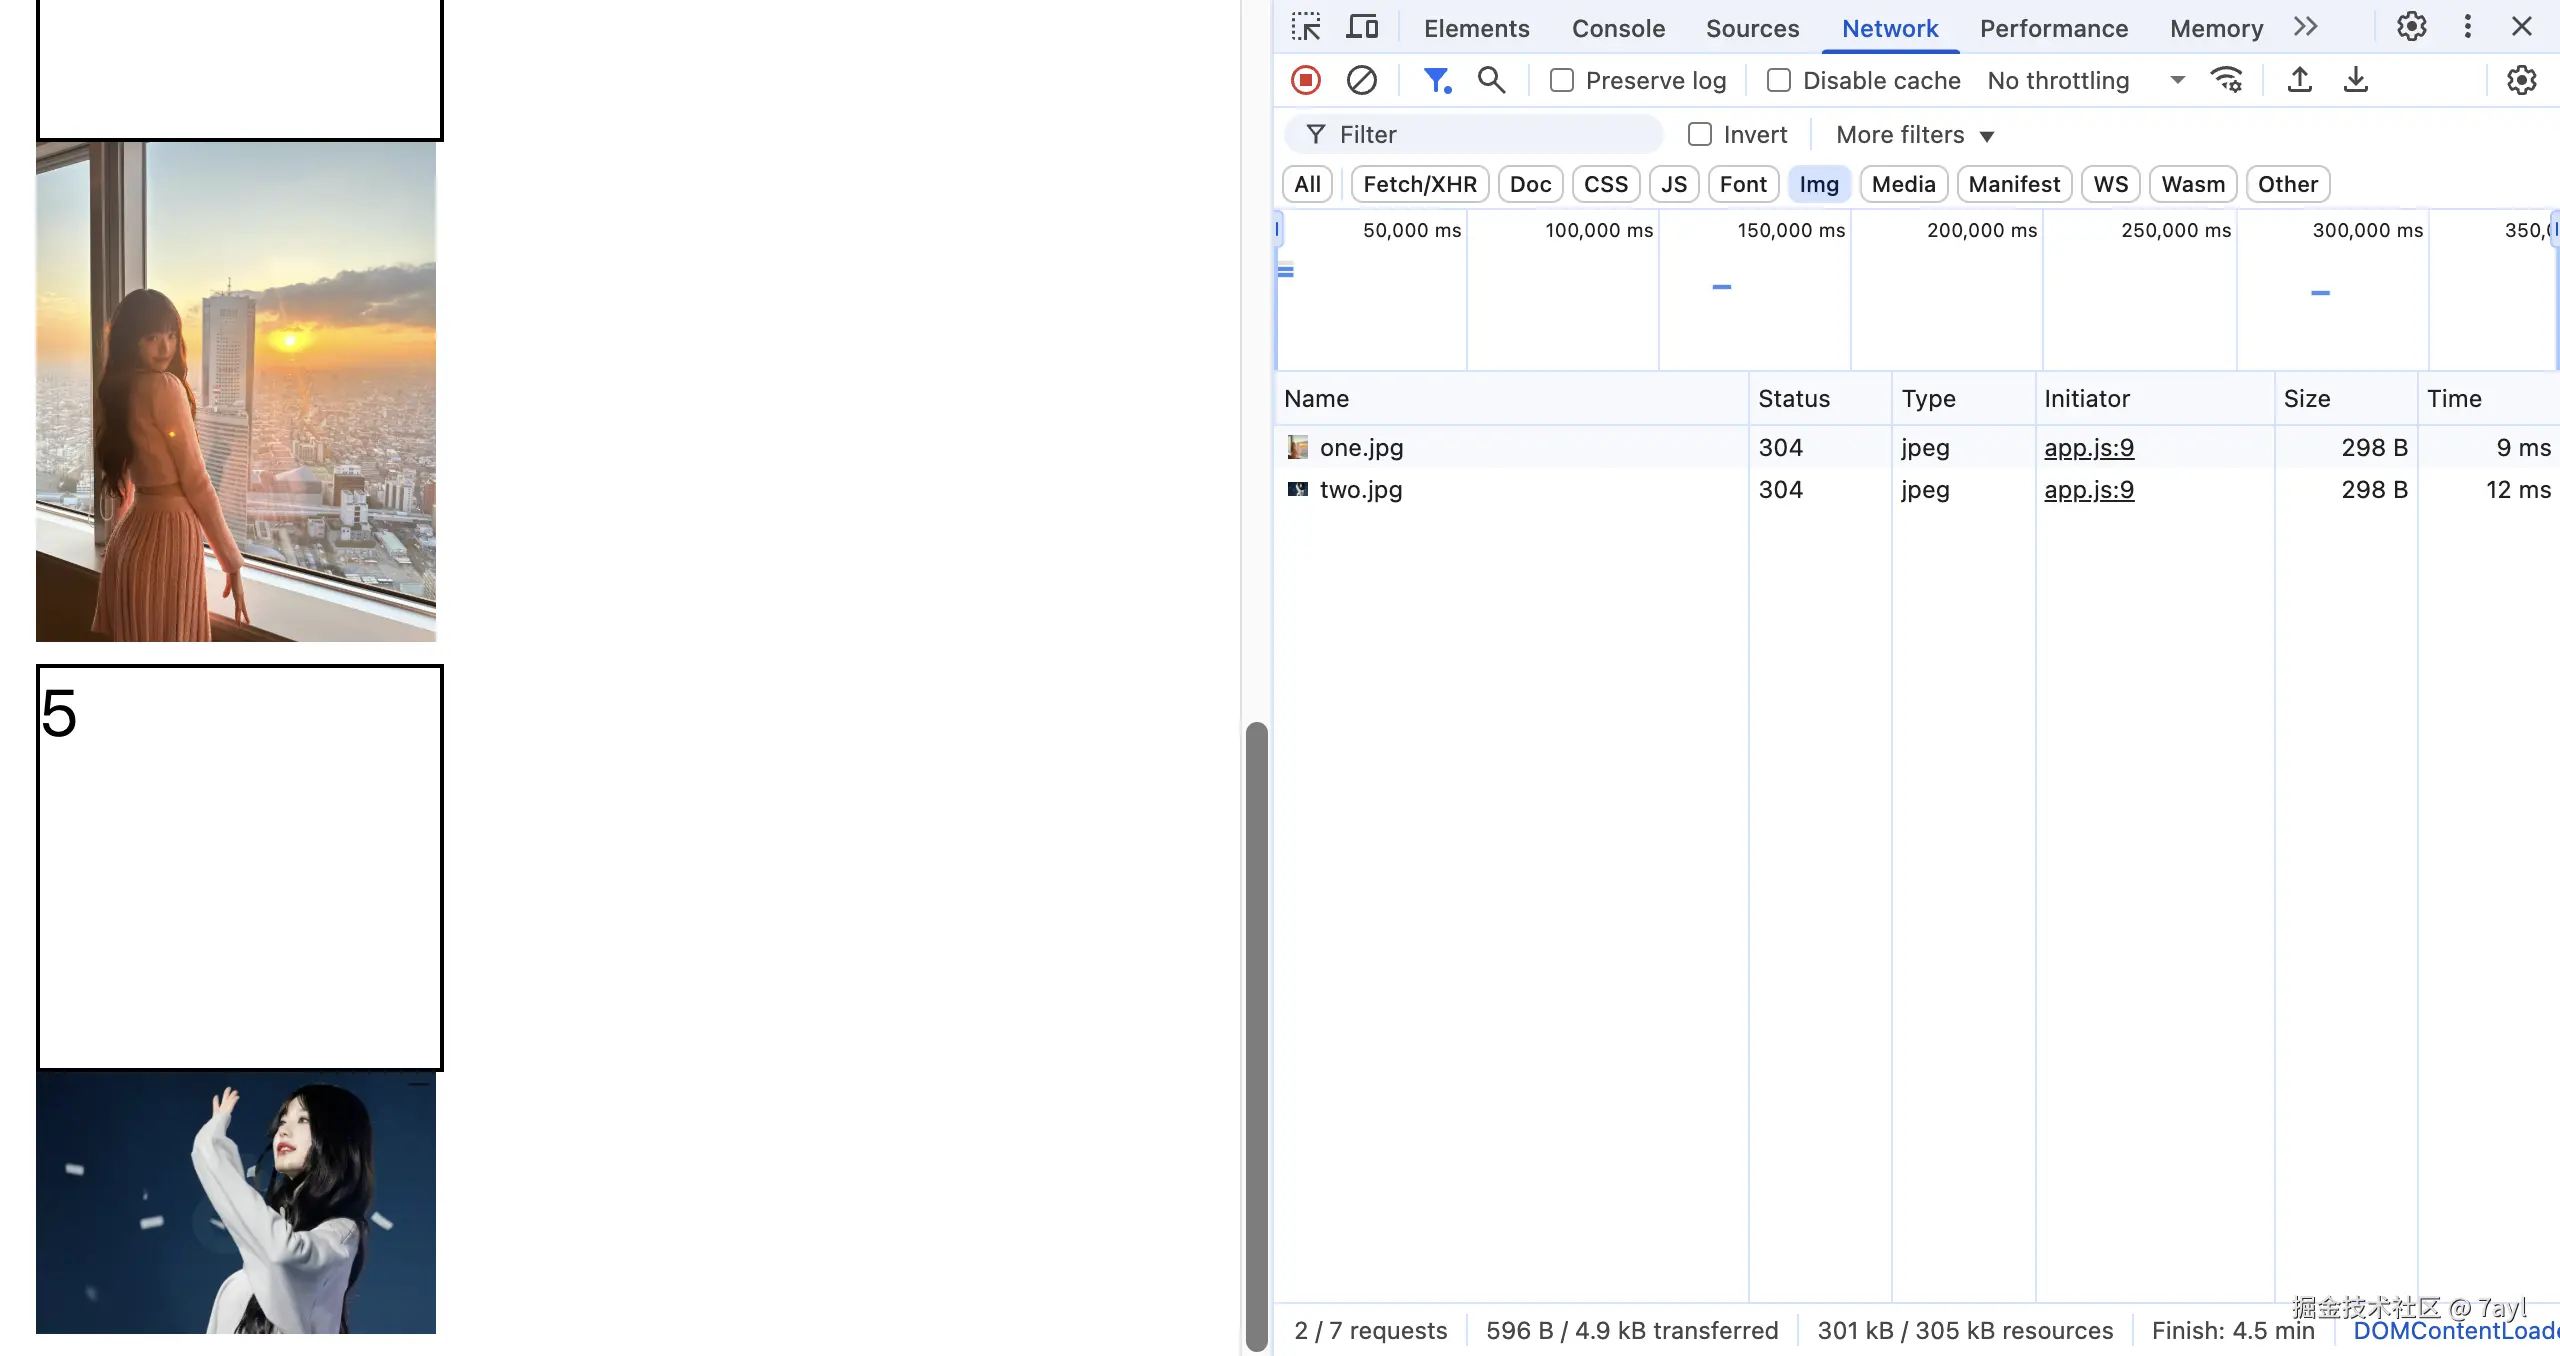Toggle the filter funnel icon
This screenshot has width=2560, height=1356.
1436,80
